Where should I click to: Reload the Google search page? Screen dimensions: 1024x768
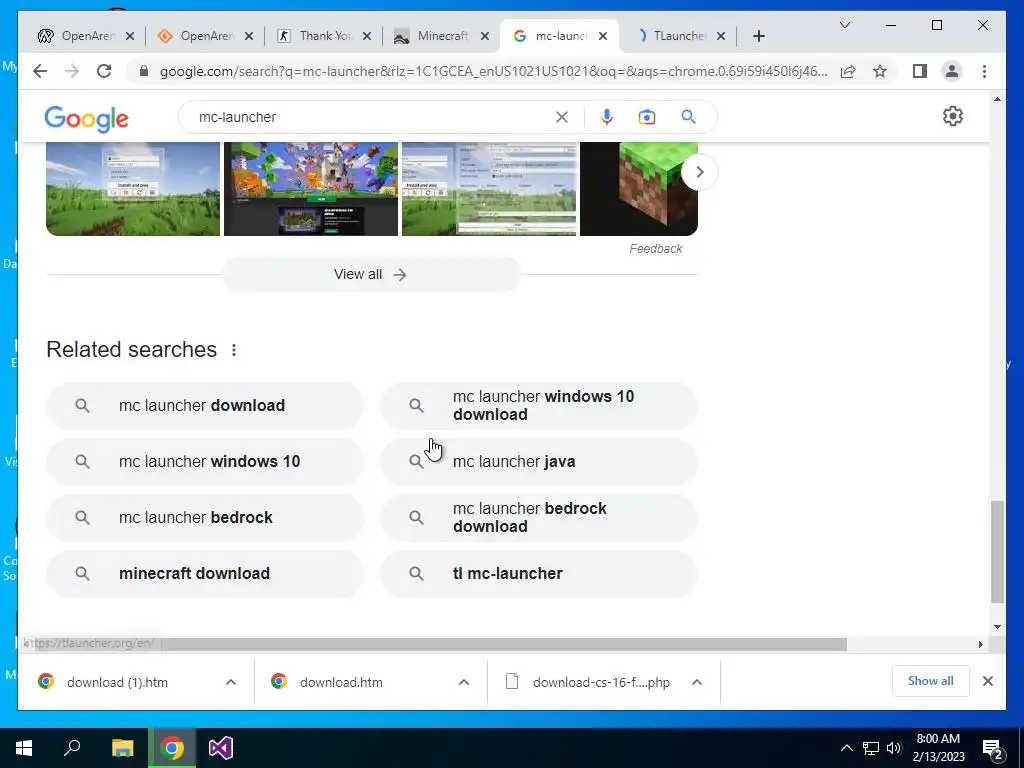(104, 71)
